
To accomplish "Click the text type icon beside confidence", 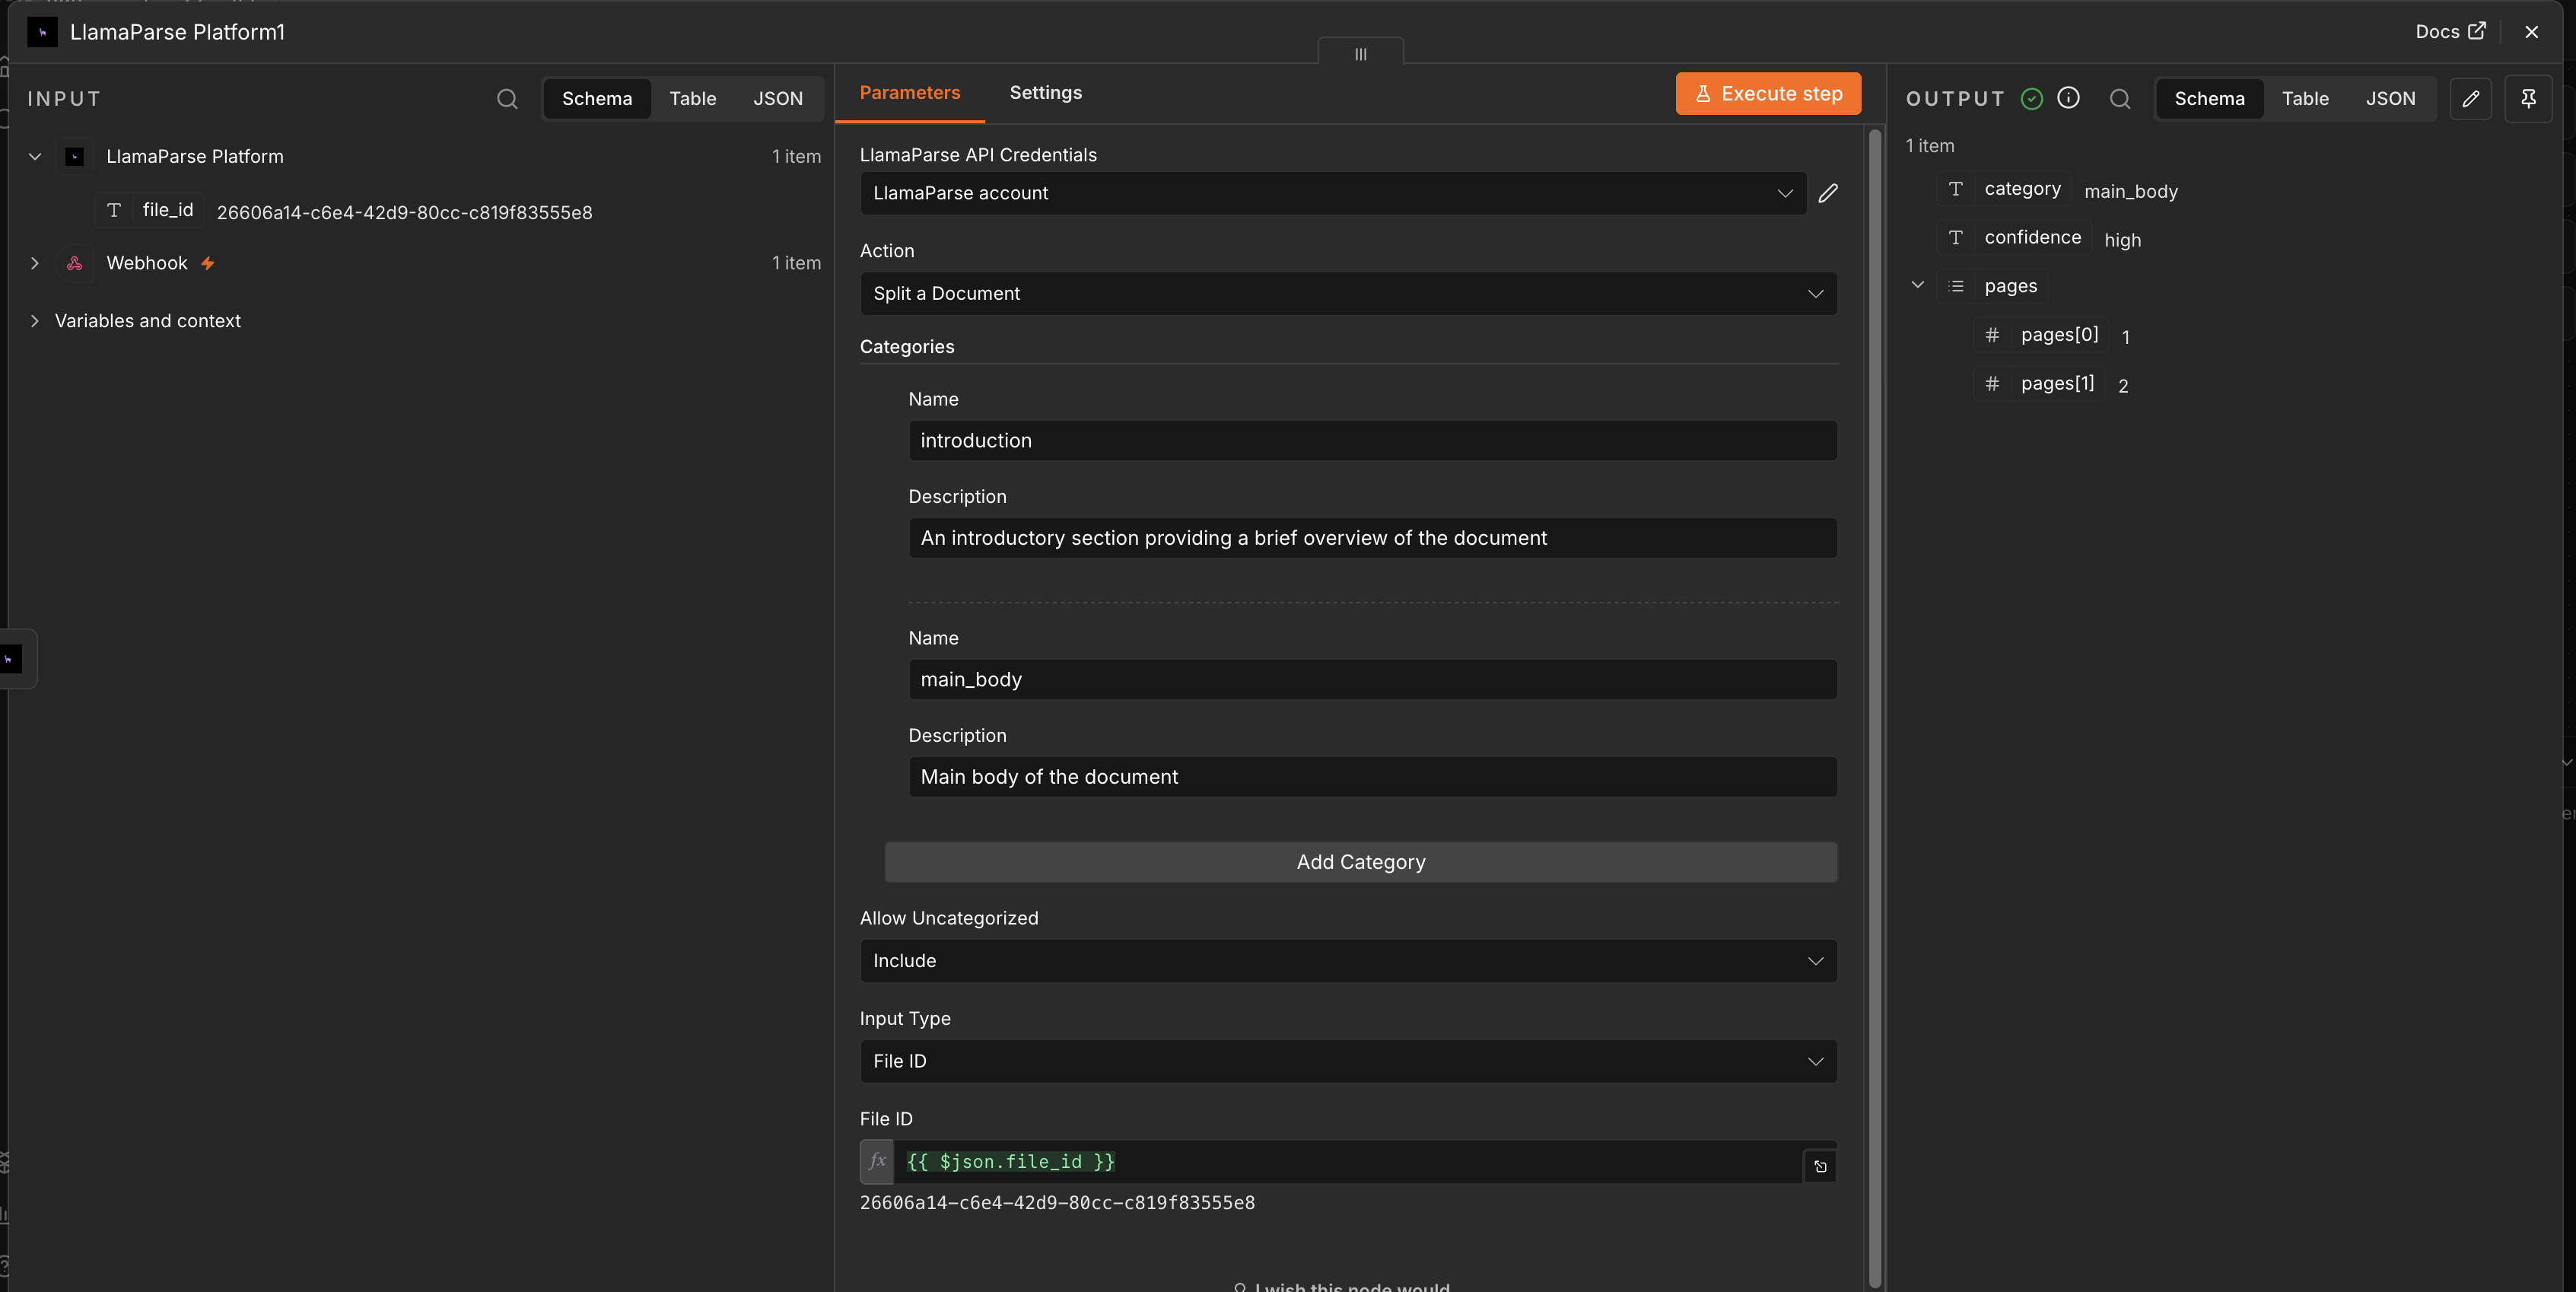I will click(x=1956, y=237).
